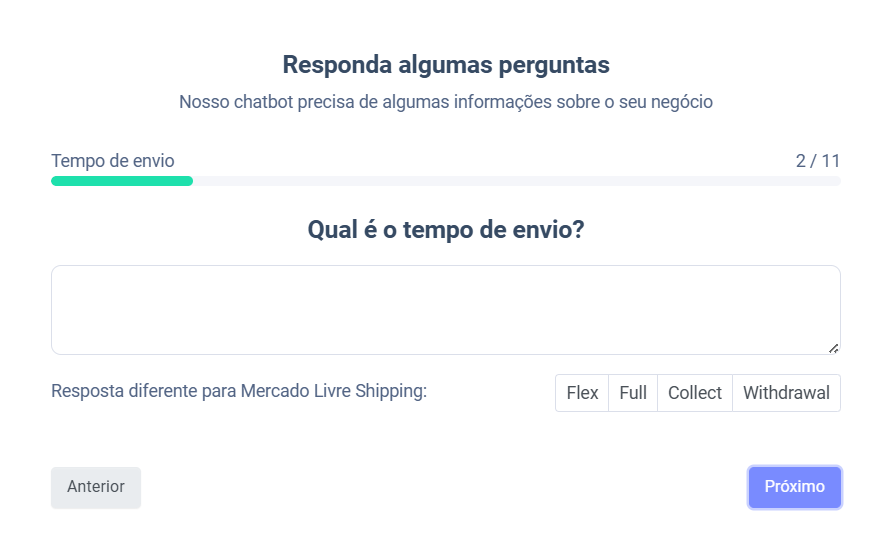Toggle the Collect shipping option
The height and width of the screenshot is (556, 890).
point(695,393)
